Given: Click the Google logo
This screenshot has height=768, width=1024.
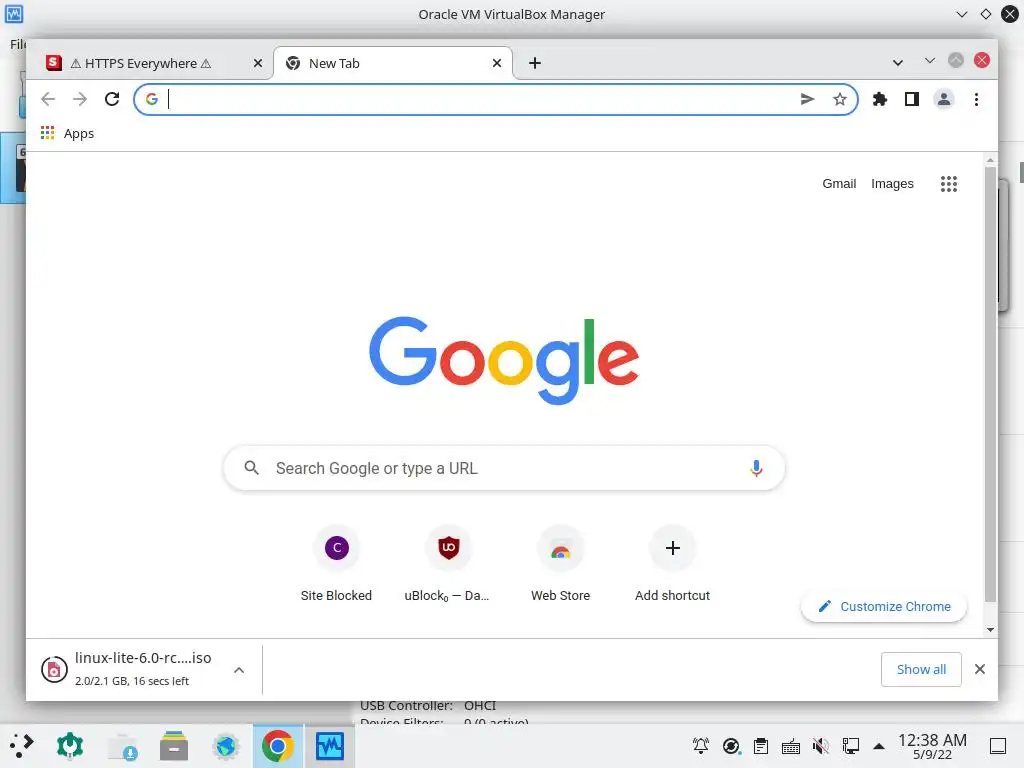Looking at the screenshot, I should 504,360.
